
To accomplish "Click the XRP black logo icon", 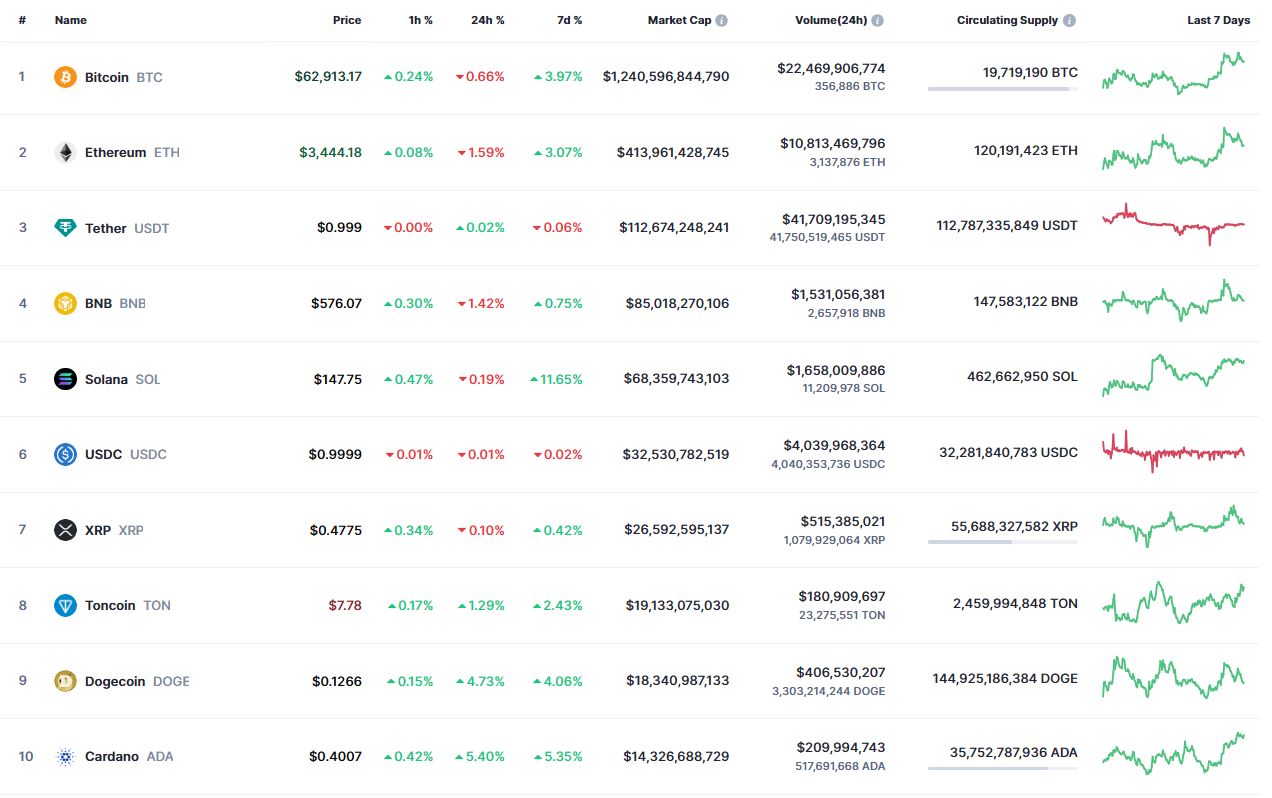I will click(65, 530).
